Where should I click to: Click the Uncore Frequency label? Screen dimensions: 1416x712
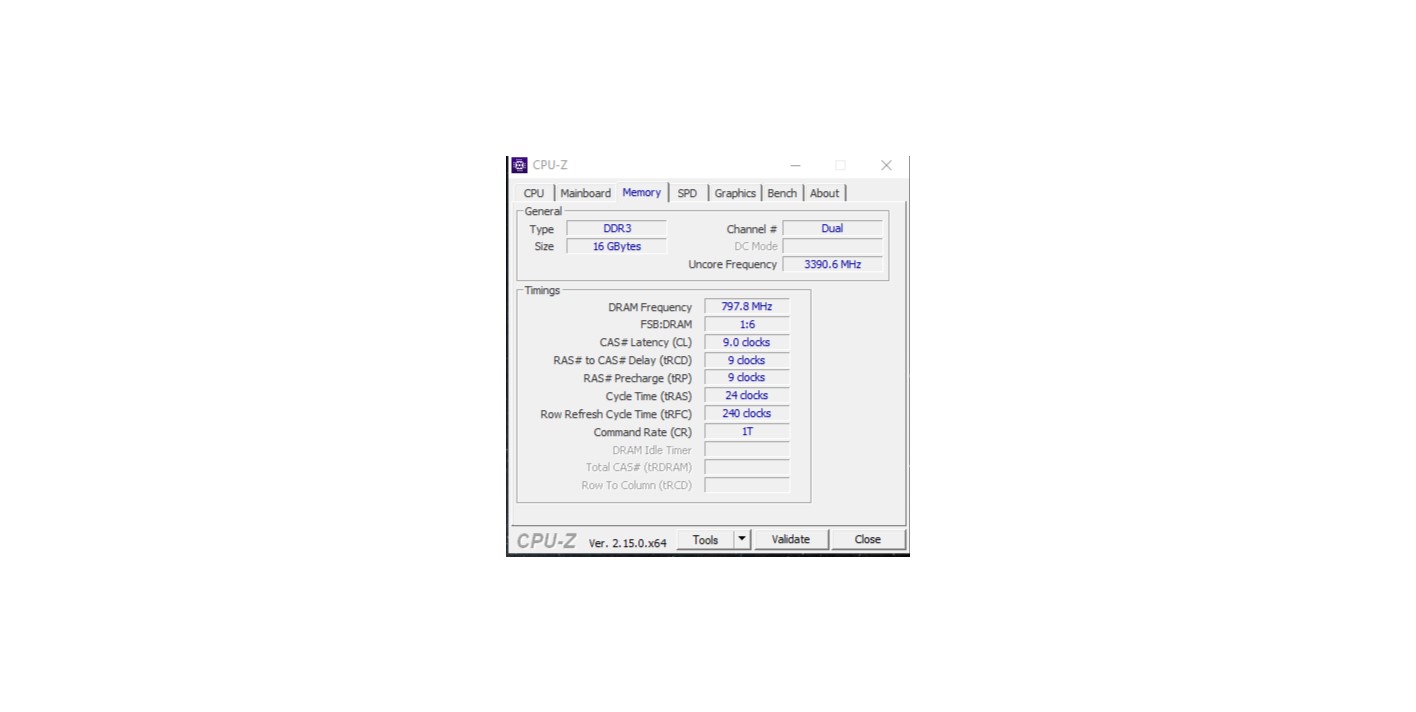coord(733,264)
